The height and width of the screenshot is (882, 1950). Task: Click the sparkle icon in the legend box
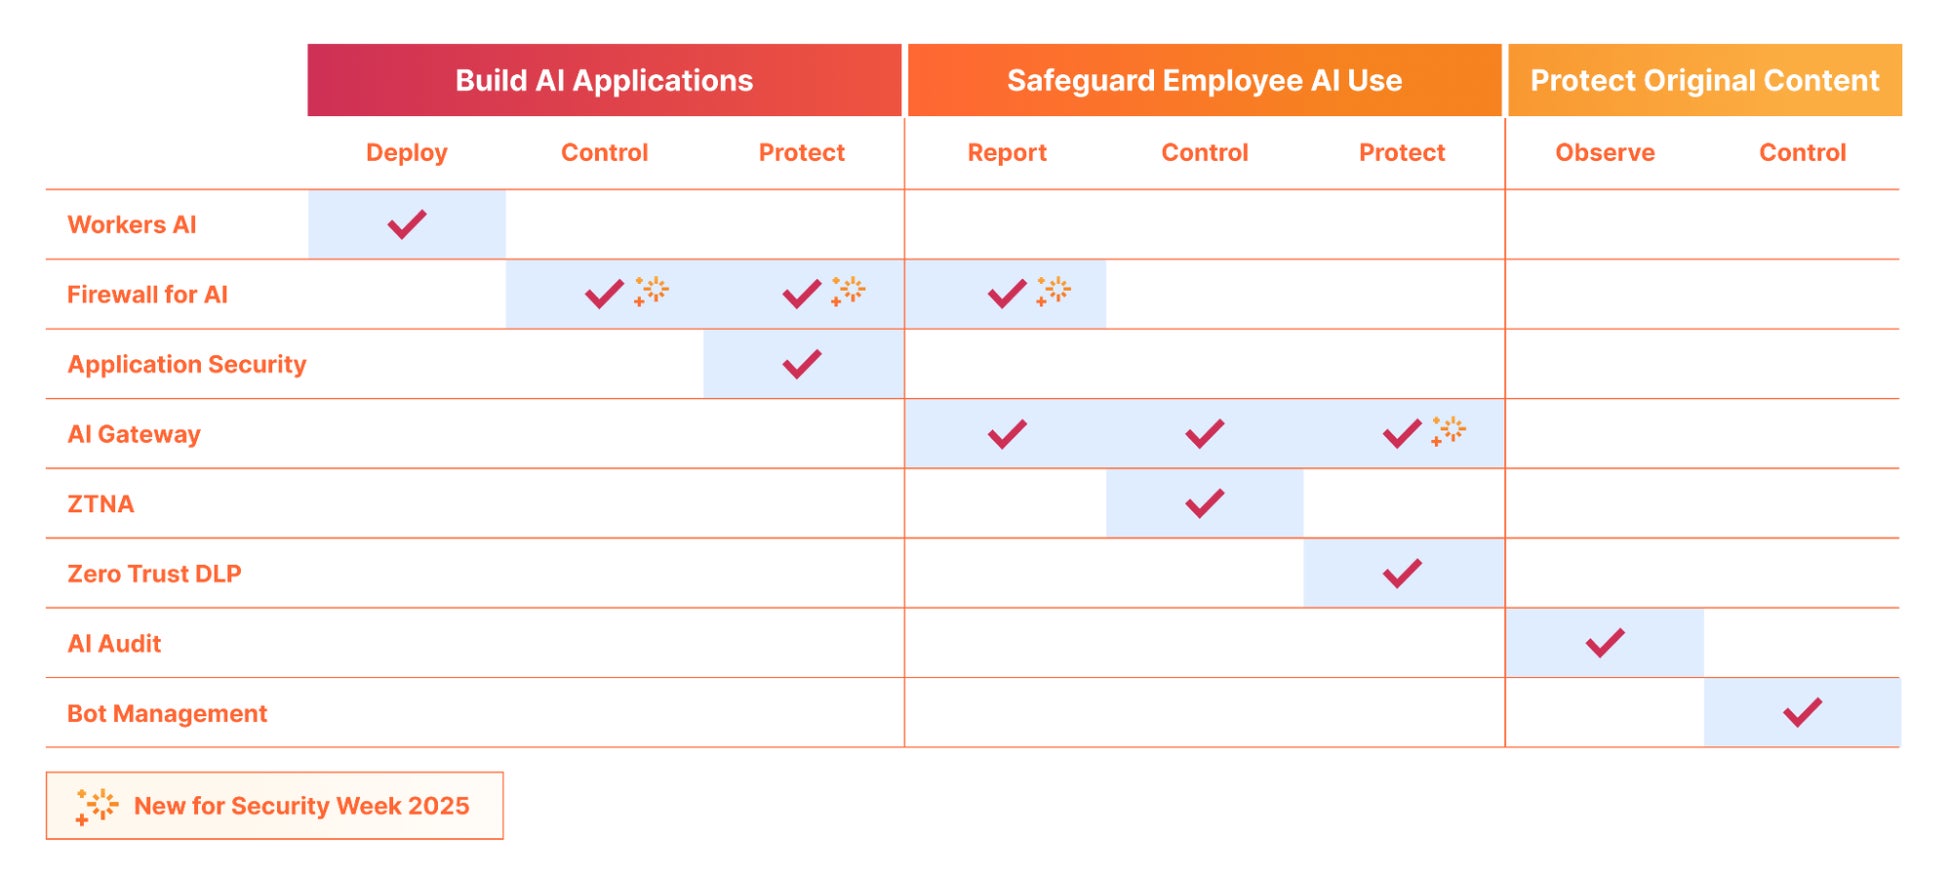(97, 806)
